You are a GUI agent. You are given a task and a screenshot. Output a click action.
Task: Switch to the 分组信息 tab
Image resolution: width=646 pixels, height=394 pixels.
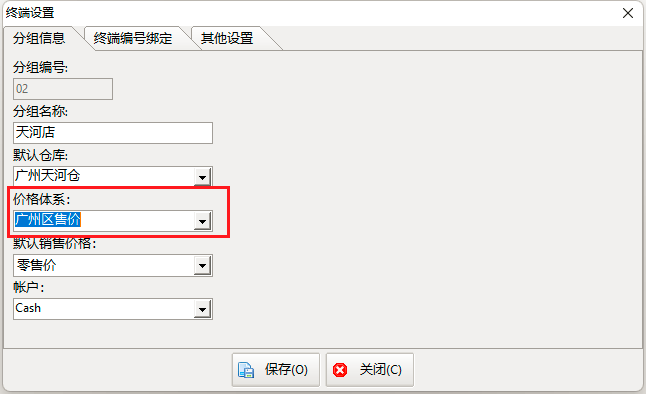click(39, 38)
